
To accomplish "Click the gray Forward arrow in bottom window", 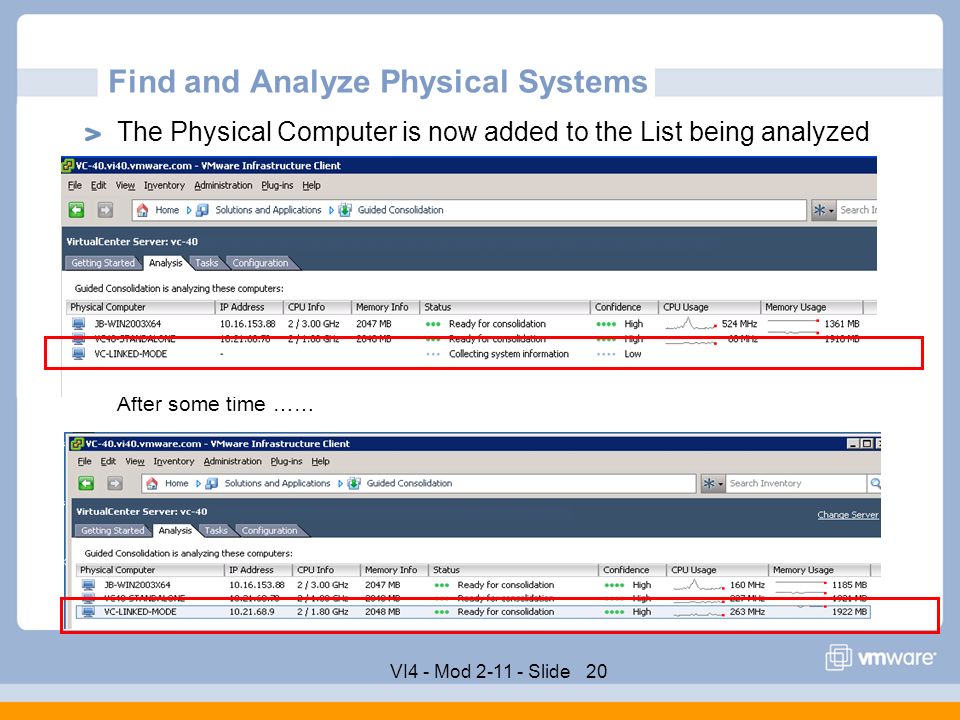I will coord(114,483).
